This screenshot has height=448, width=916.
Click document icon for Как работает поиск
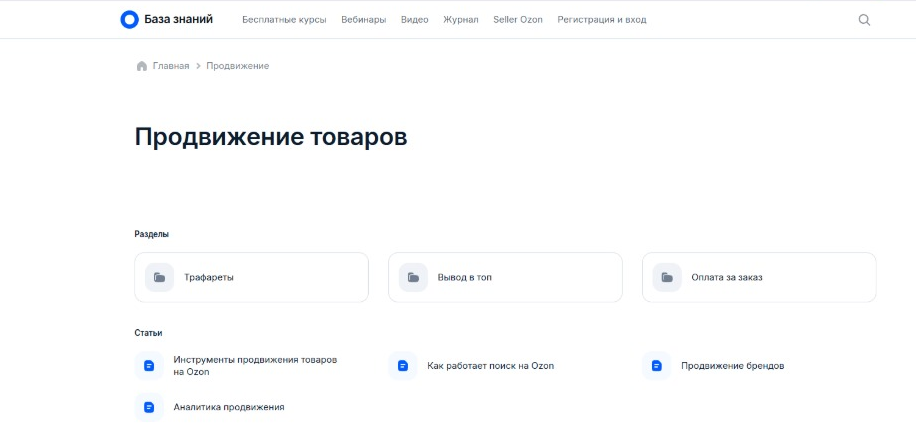tap(403, 366)
